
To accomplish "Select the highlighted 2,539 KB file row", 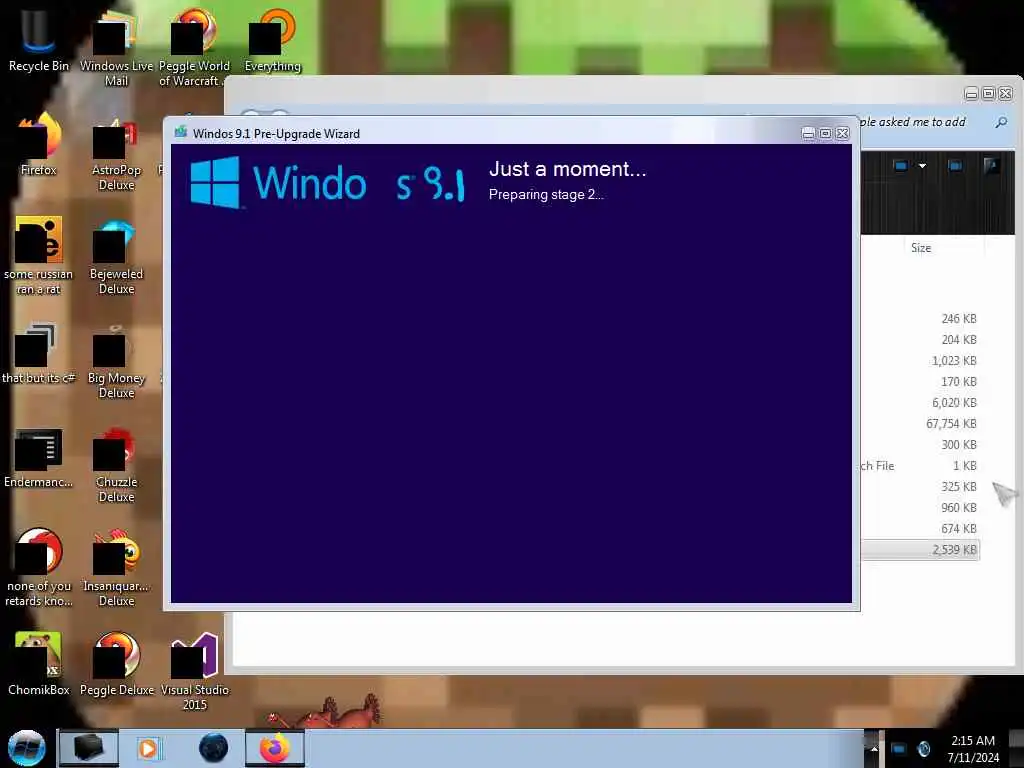I will pos(920,549).
